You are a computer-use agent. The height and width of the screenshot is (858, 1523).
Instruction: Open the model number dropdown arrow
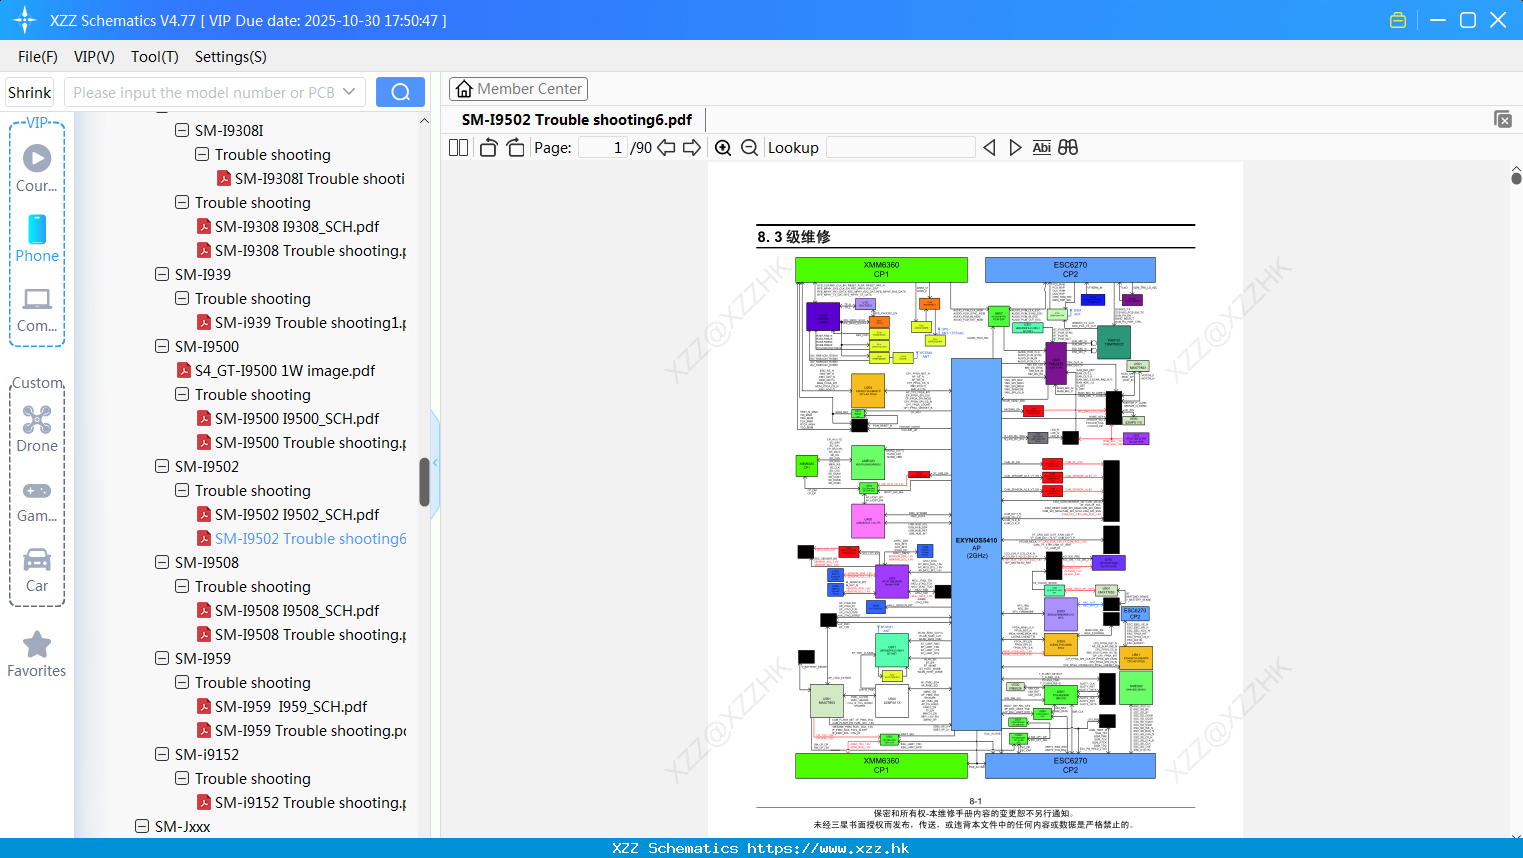(349, 92)
